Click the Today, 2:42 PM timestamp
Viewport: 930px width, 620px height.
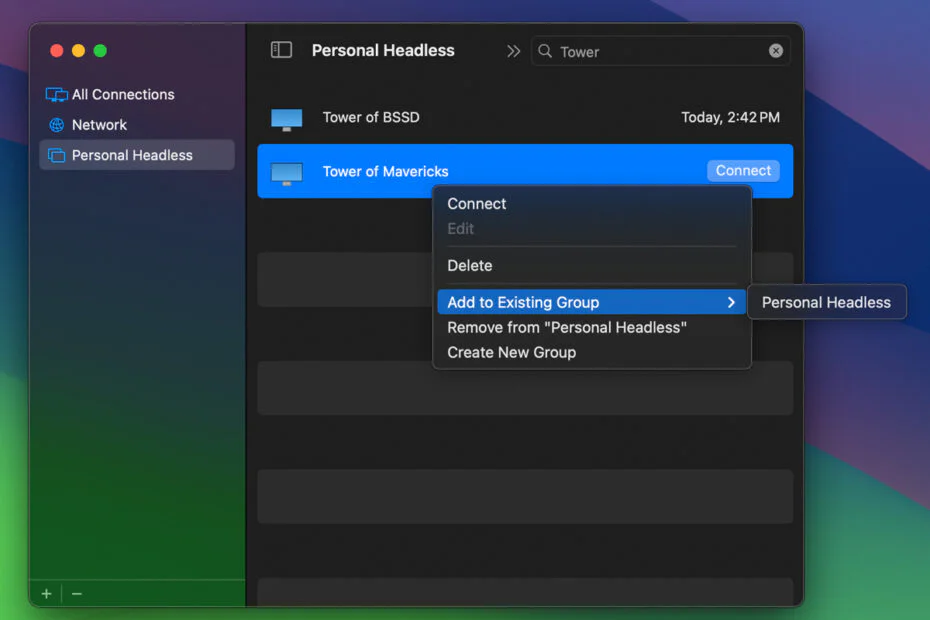(730, 117)
